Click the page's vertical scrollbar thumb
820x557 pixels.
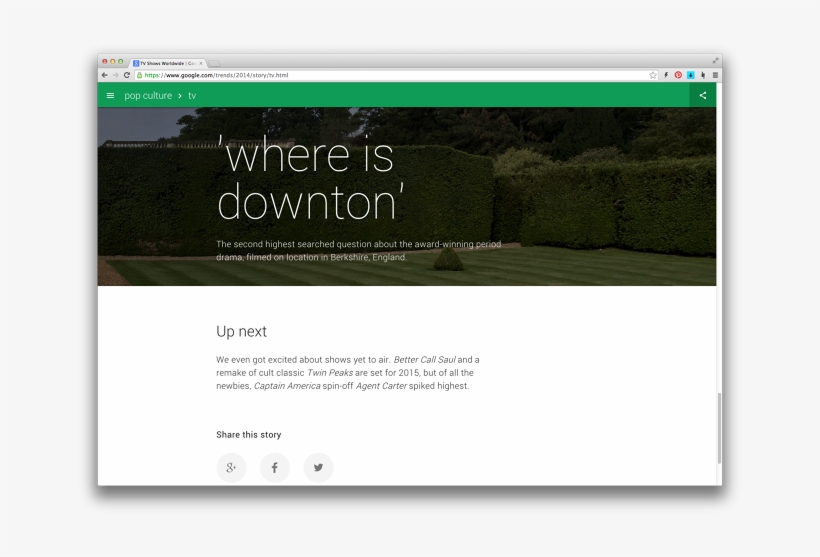pyautogui.click(x=719, y=428)
